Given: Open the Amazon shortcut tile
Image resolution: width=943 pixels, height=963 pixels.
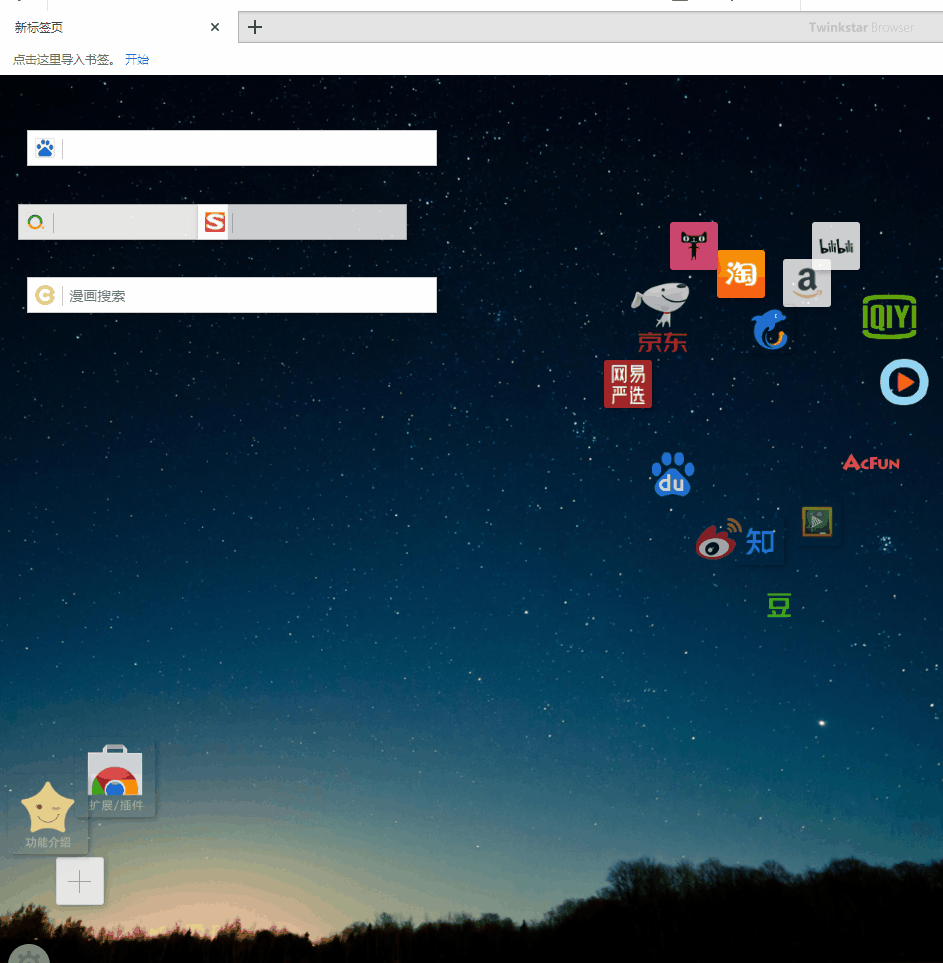Looking at the screenshot, I should pos(807,283).
